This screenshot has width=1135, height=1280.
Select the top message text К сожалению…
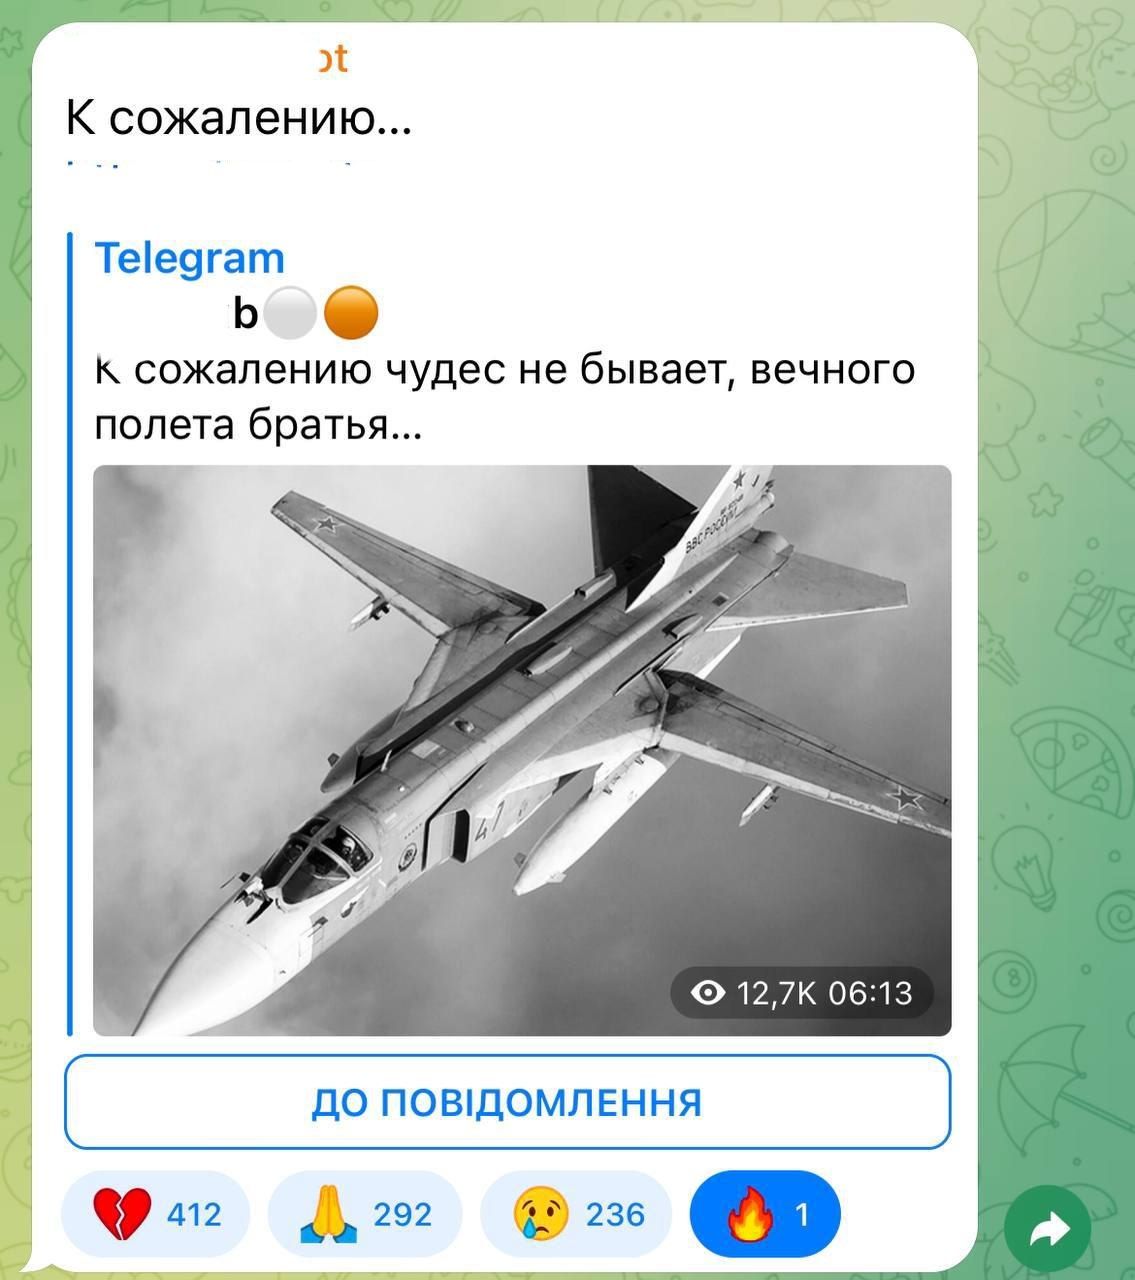point(238,118)
